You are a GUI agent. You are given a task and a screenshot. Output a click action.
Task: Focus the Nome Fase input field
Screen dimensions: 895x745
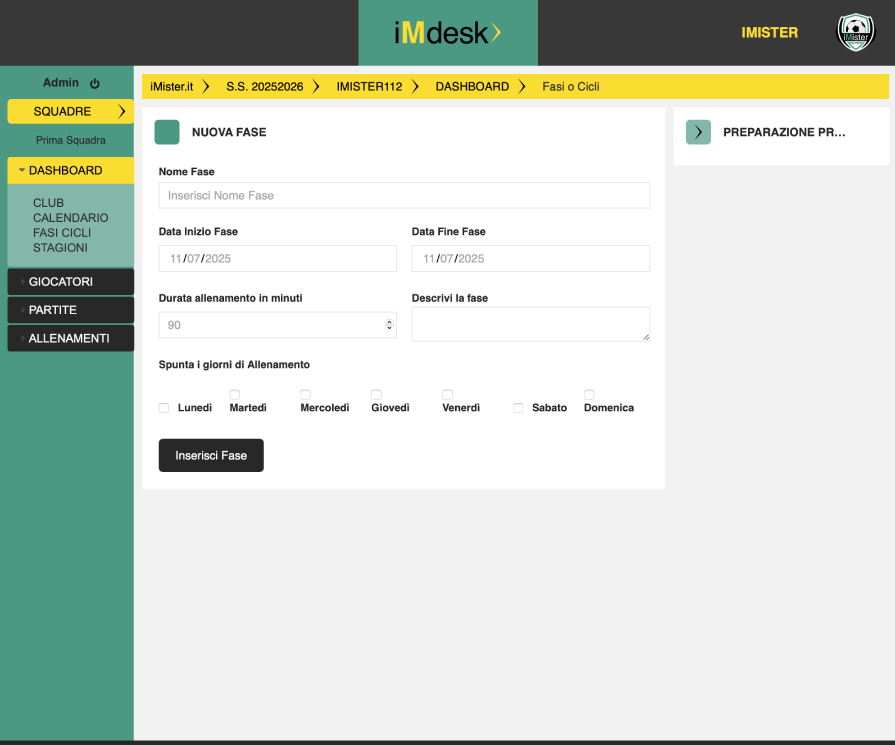[x=404, y=195]
